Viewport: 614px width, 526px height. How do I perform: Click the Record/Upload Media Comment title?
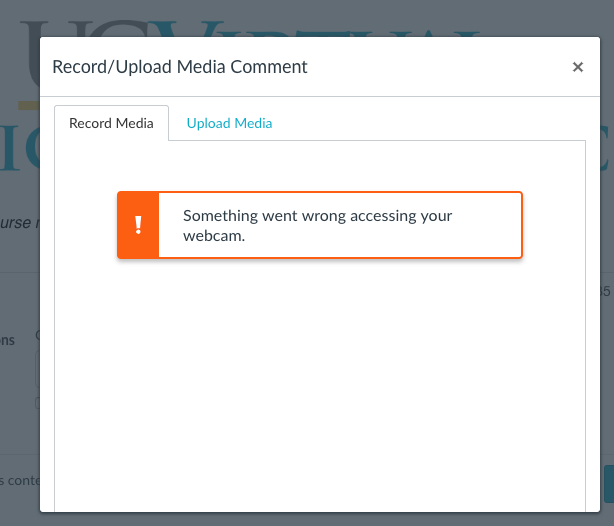180,67
